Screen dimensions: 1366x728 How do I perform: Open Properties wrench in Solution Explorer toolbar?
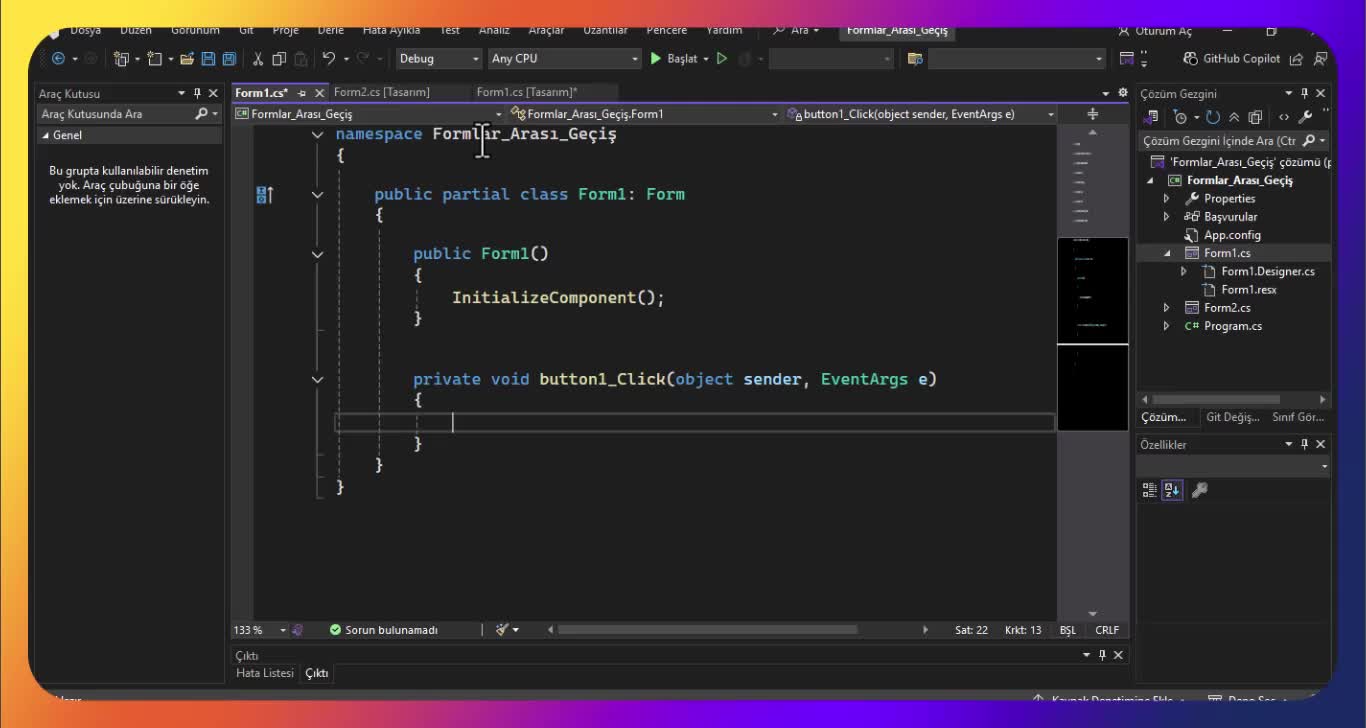click(x=1305, y=117)
